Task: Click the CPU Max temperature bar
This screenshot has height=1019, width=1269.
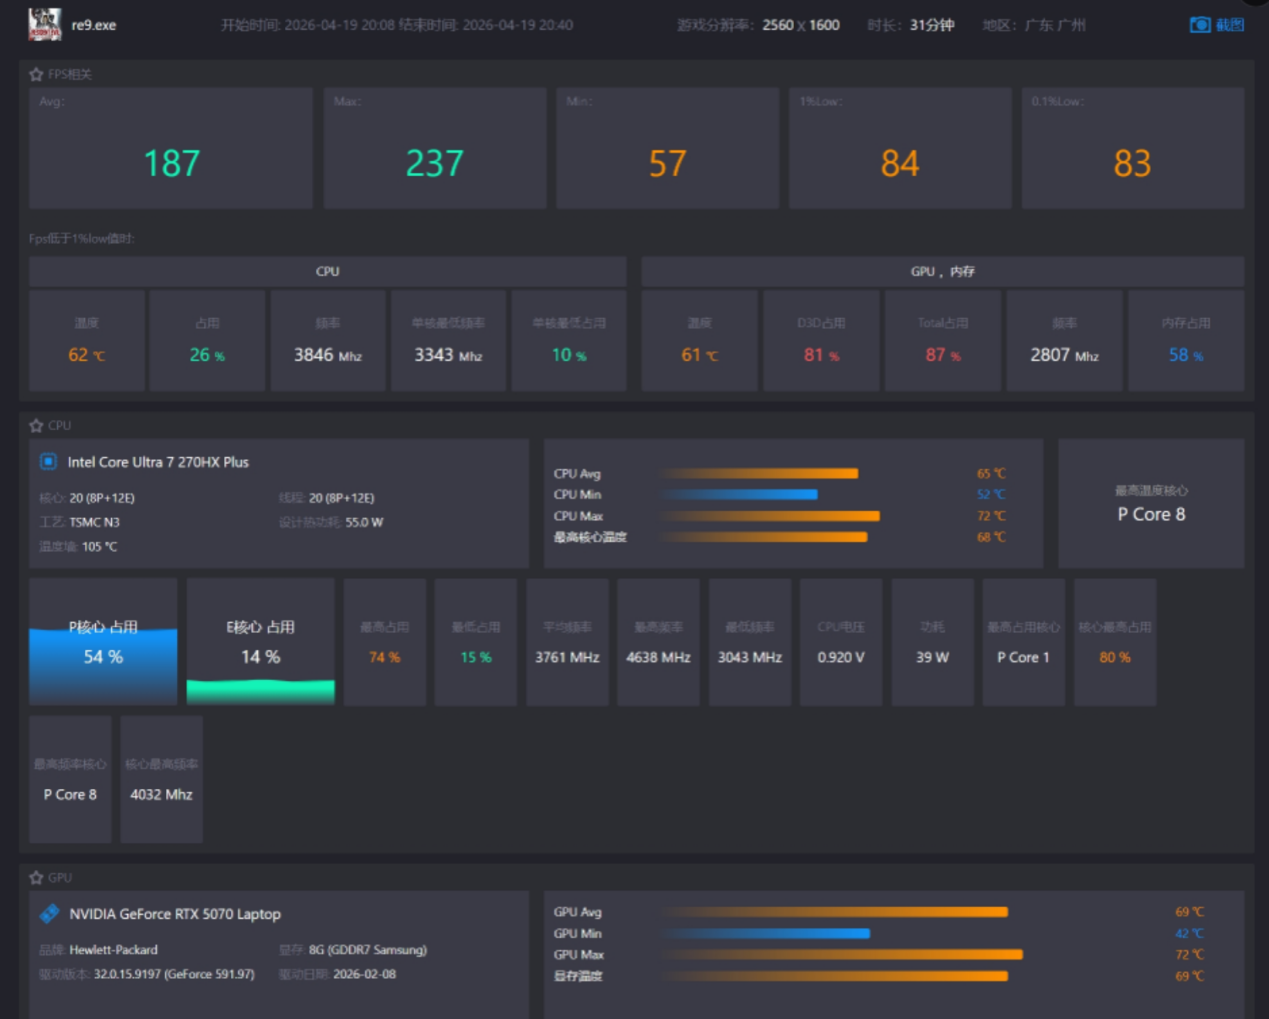Action: coord(769,516)
